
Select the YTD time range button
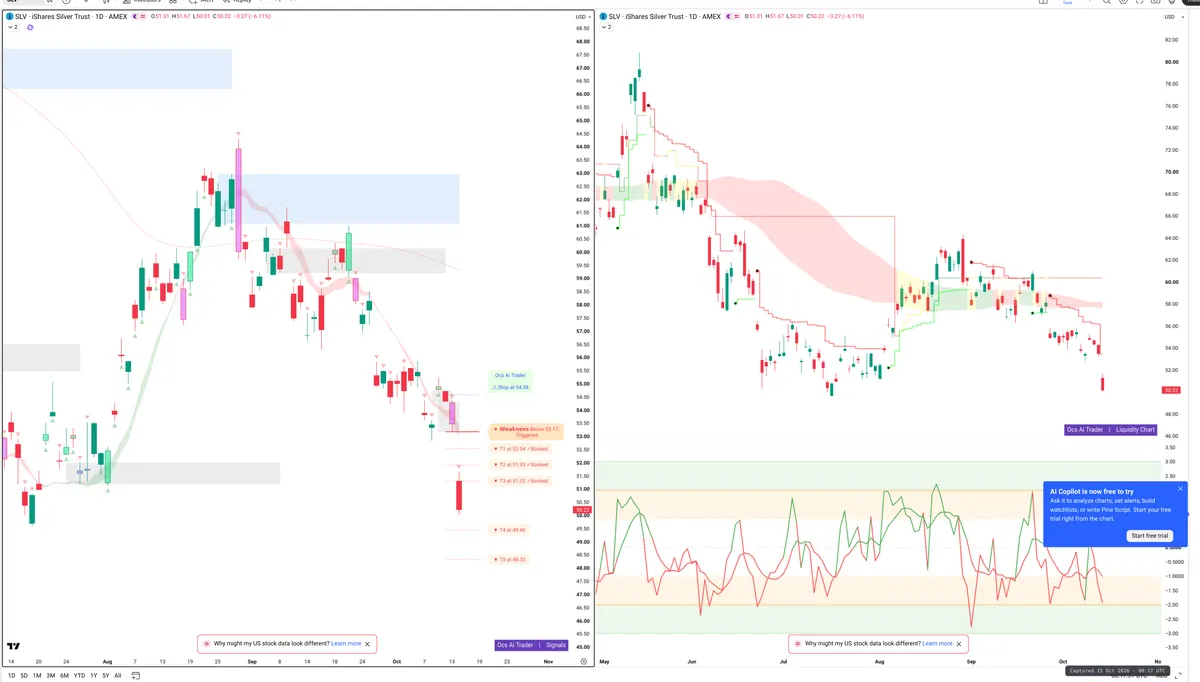click(79, 676)
